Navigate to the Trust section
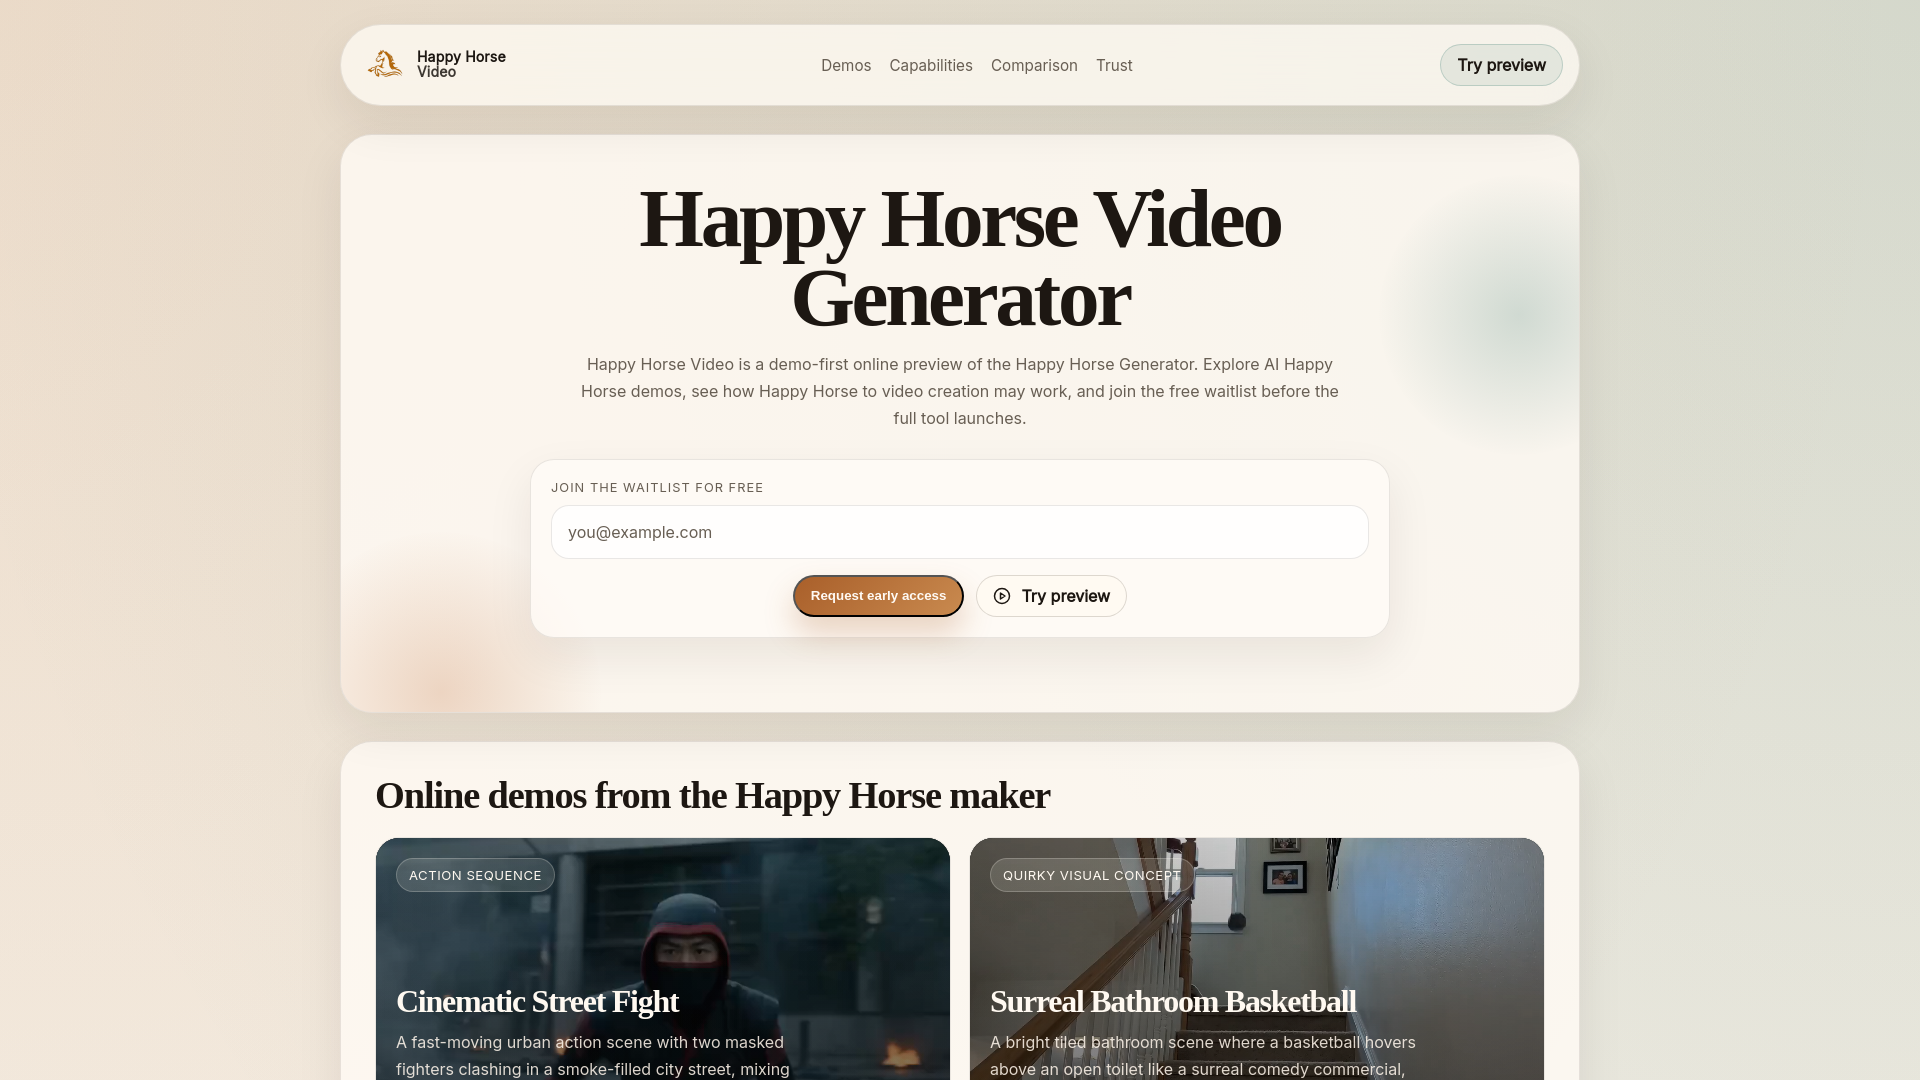This screenshot has width=1920, height=1080. pyautogui.click(x=1114, y=65)
